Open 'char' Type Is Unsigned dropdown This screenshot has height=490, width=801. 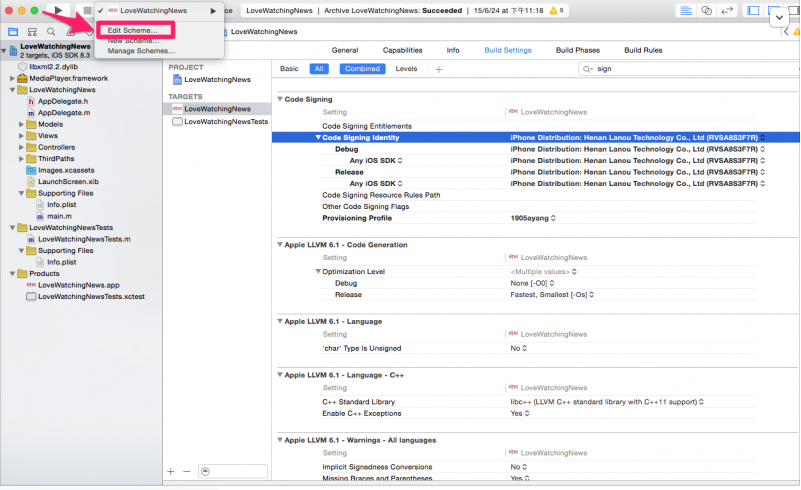519,348
